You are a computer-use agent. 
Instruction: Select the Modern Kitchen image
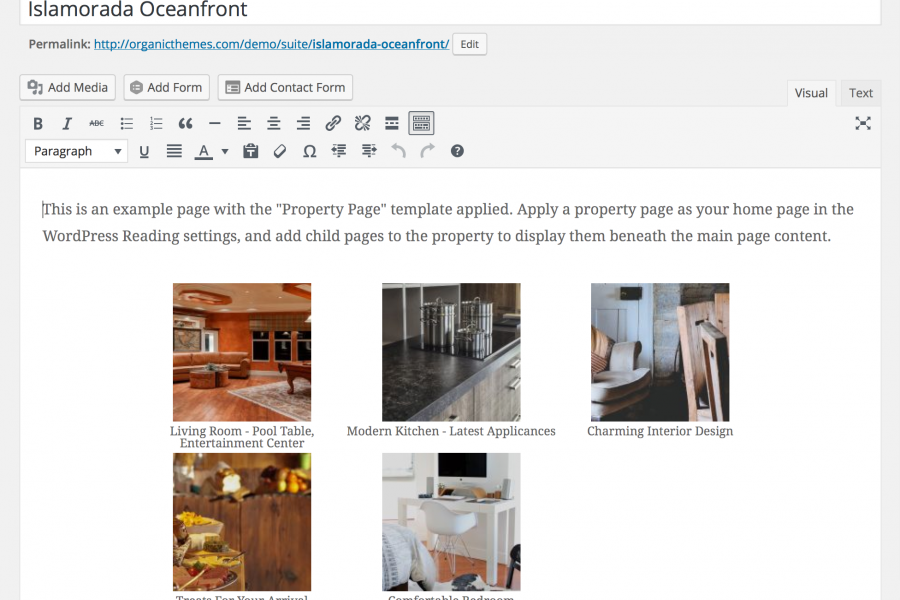(451, 352)
